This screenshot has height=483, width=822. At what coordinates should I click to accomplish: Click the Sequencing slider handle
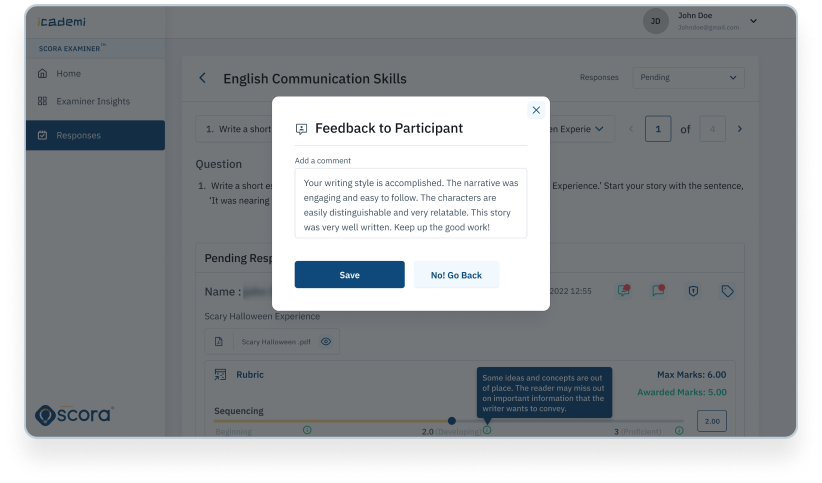(452, 421)
